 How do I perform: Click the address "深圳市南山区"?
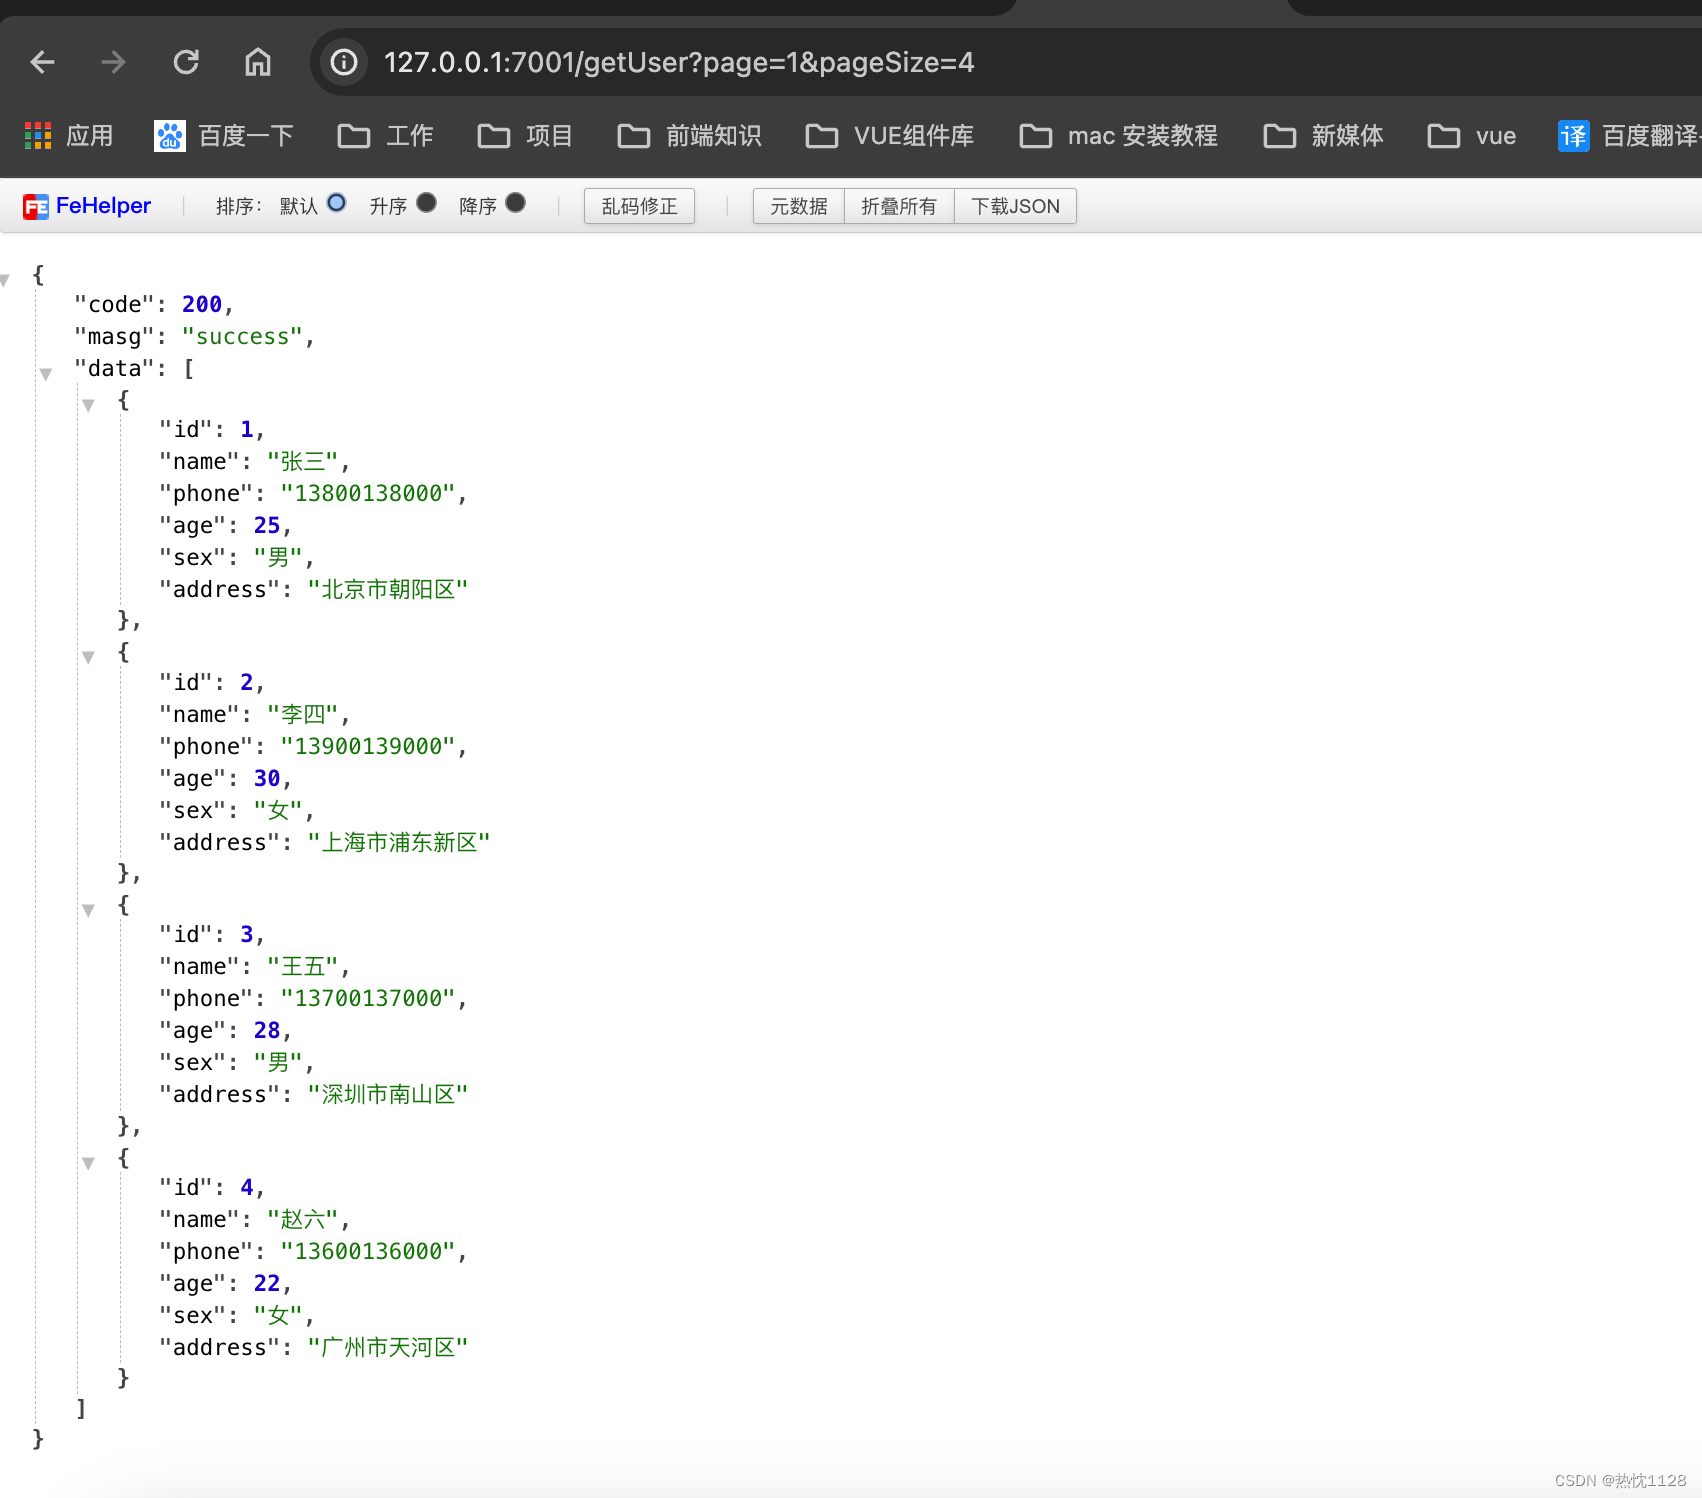coord(388,1094)
